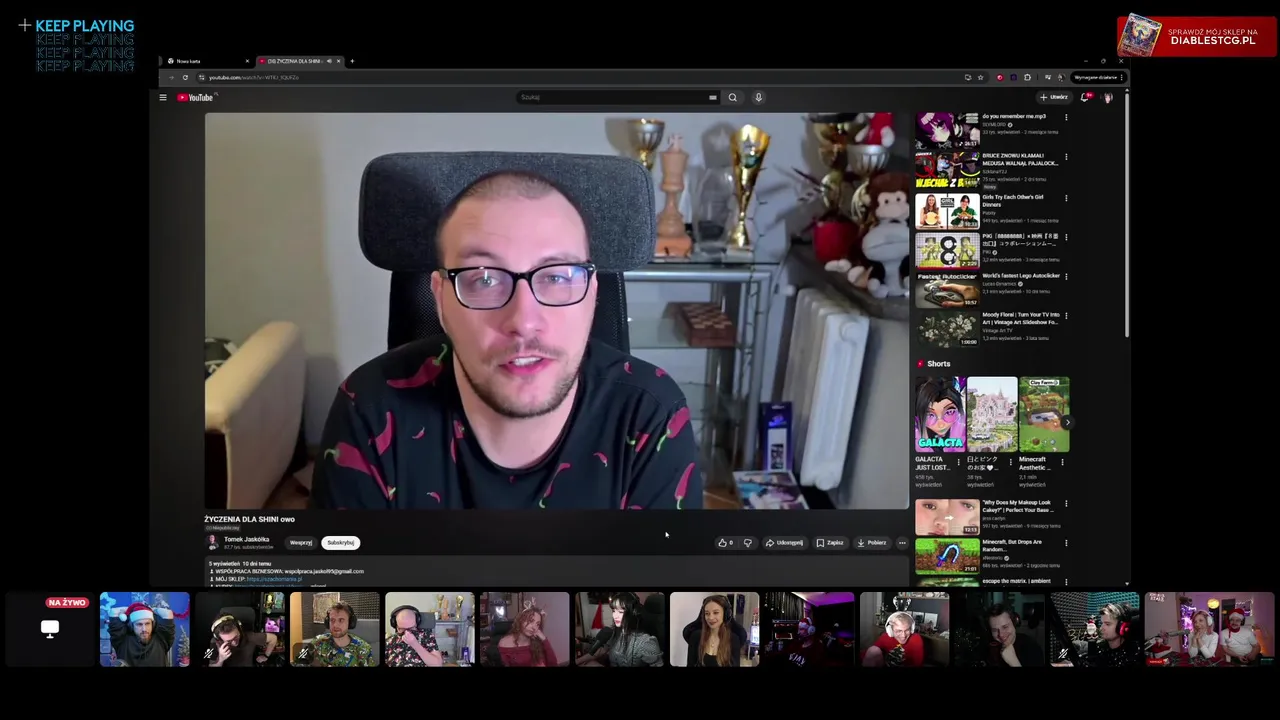The height and width of the screenshot is (720, 1280).
Task: Close the Nowa karta tab
Action: click(x=247, y=61)
